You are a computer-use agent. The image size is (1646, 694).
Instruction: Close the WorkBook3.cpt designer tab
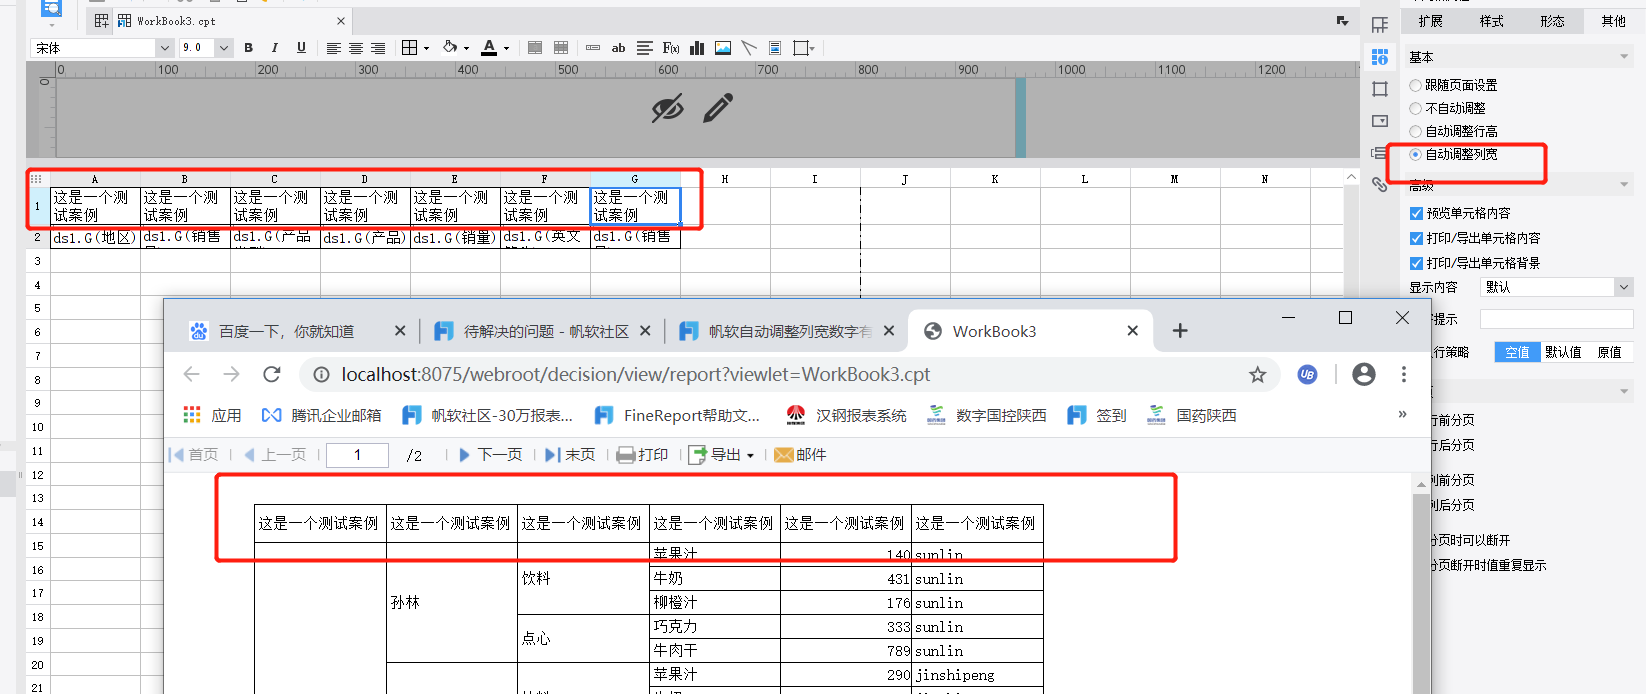341,20
